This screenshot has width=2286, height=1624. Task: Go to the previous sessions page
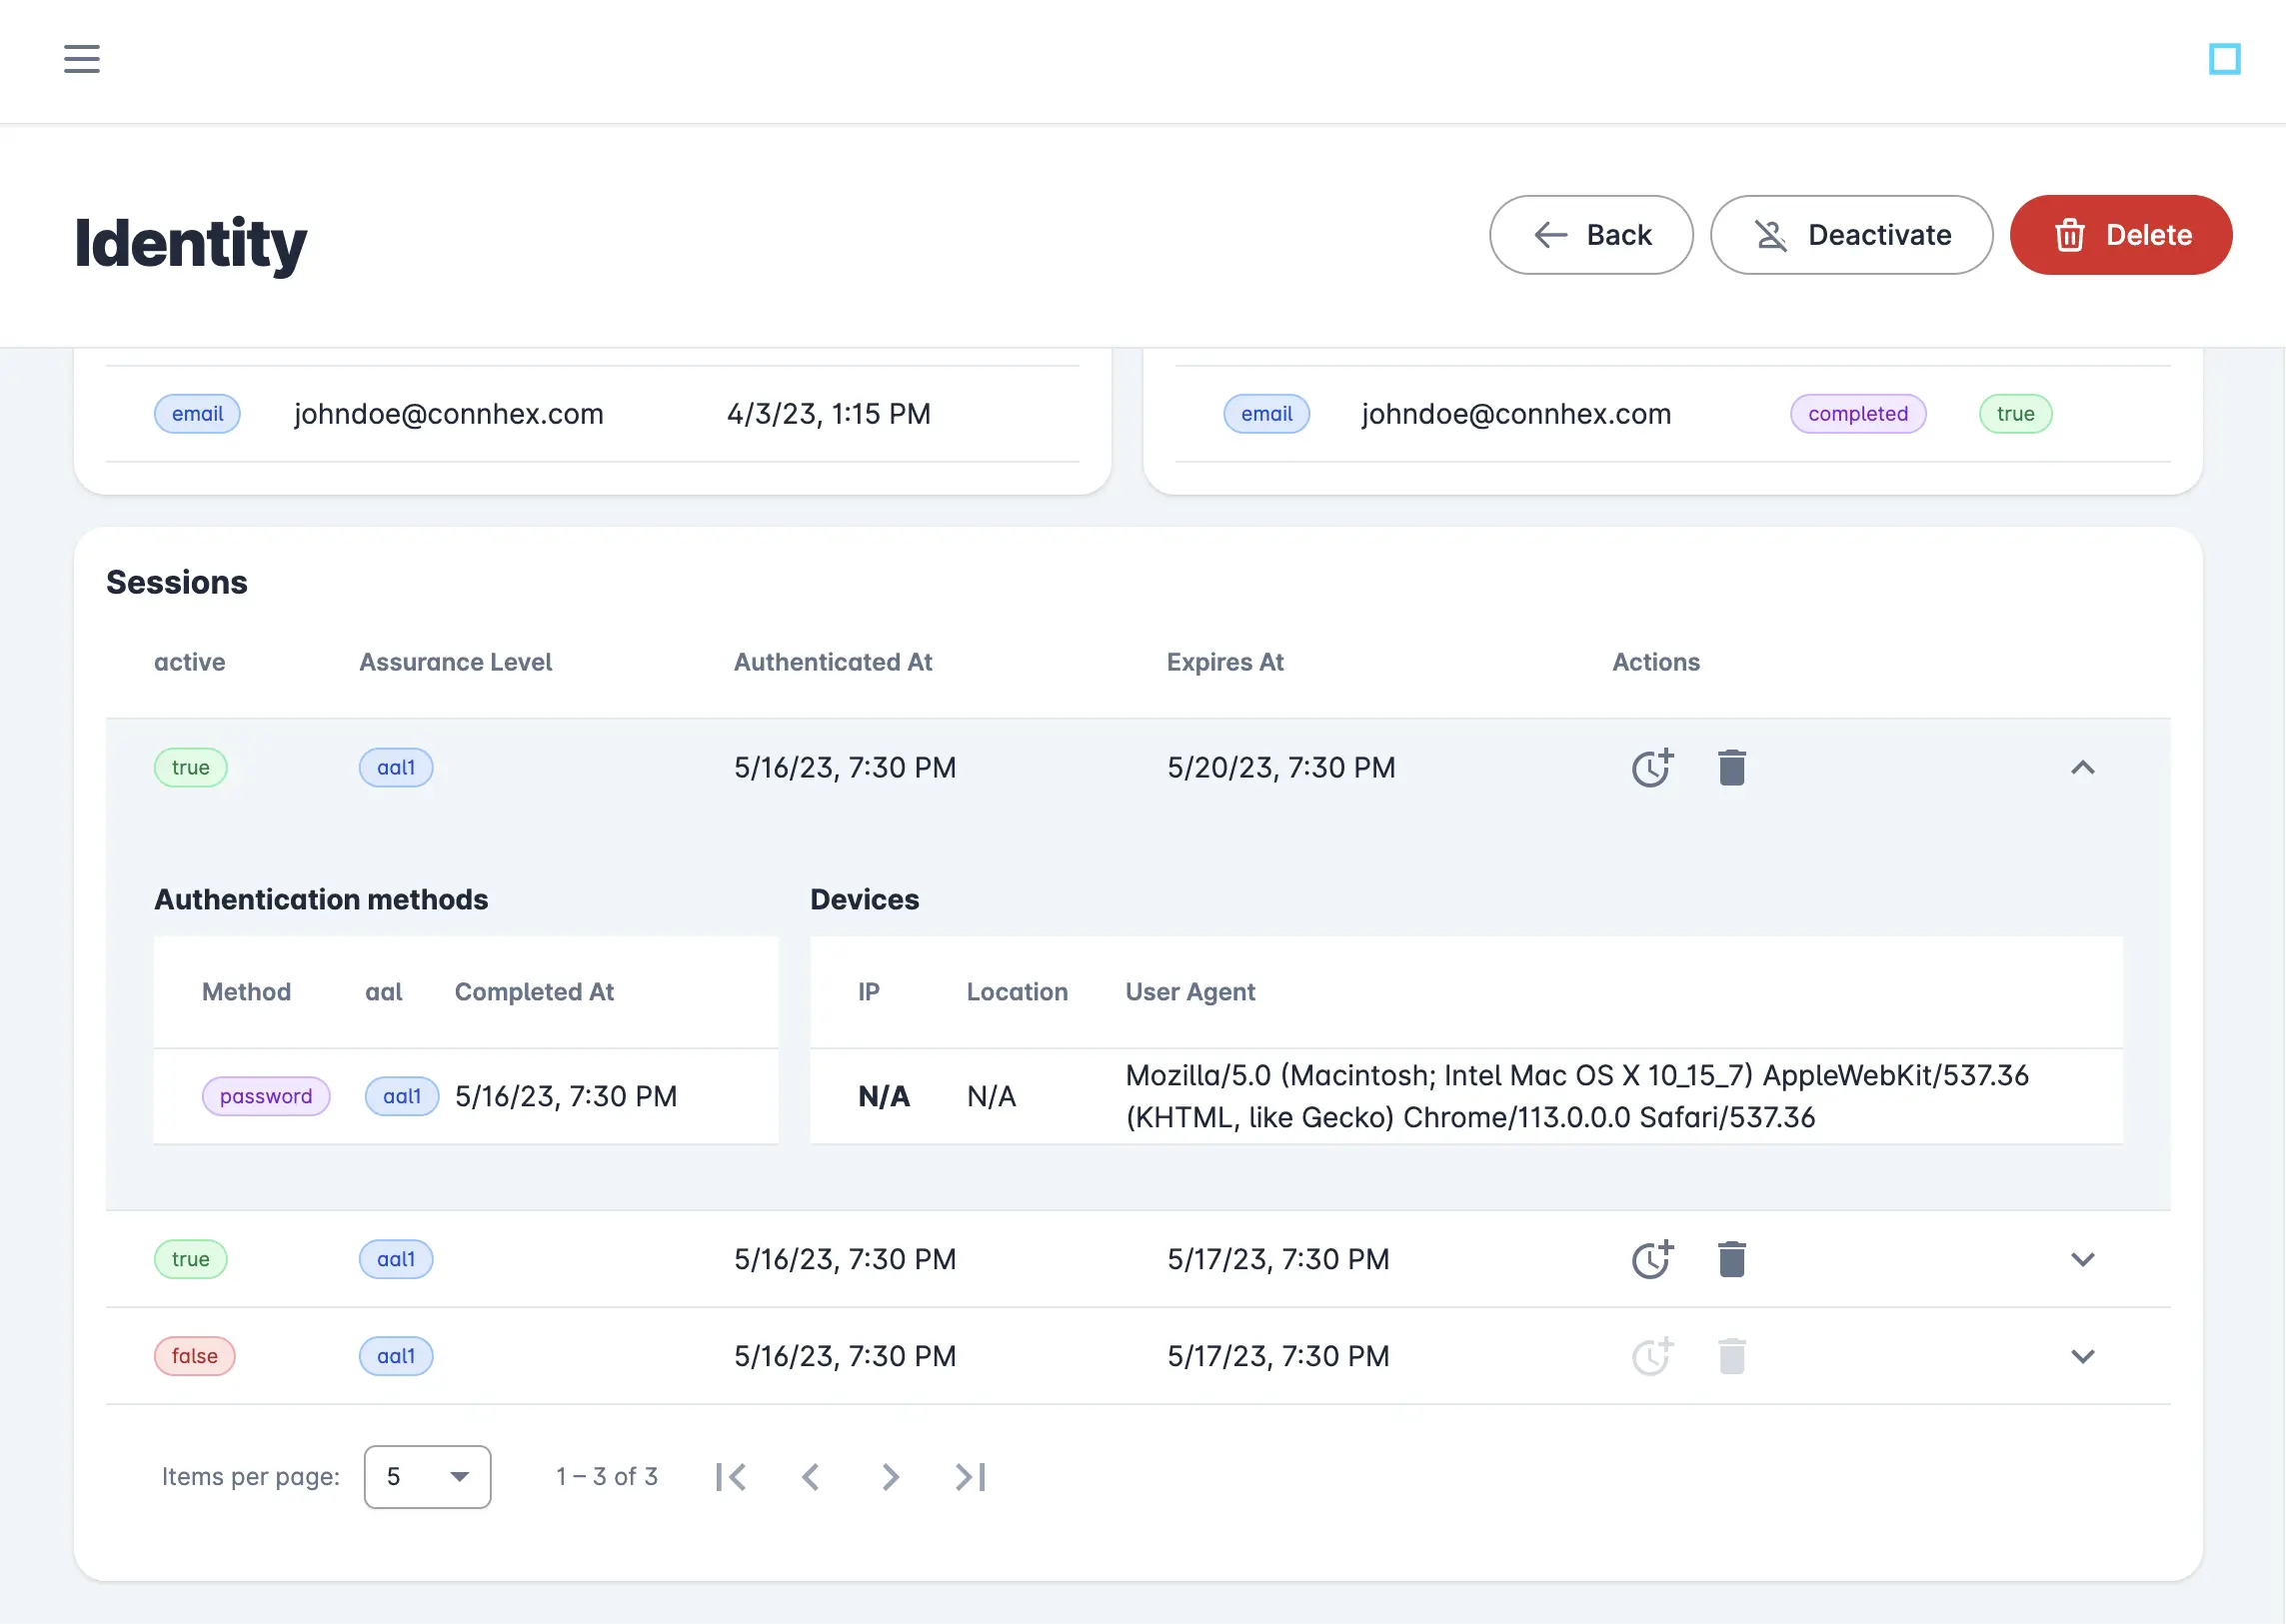click(x=811, y=1476)
